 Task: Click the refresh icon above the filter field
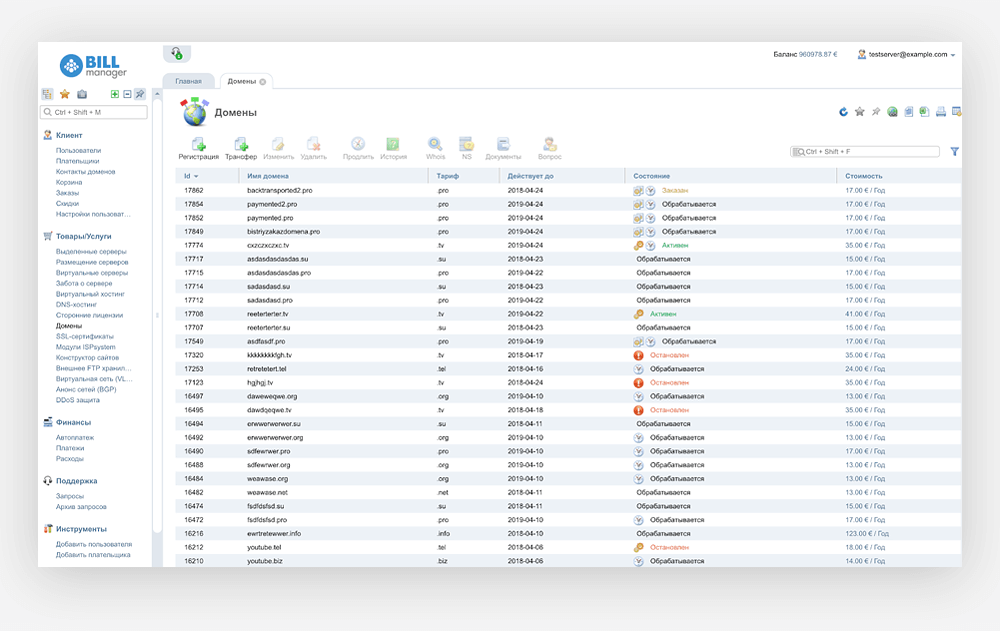click(x=843, y=113)
